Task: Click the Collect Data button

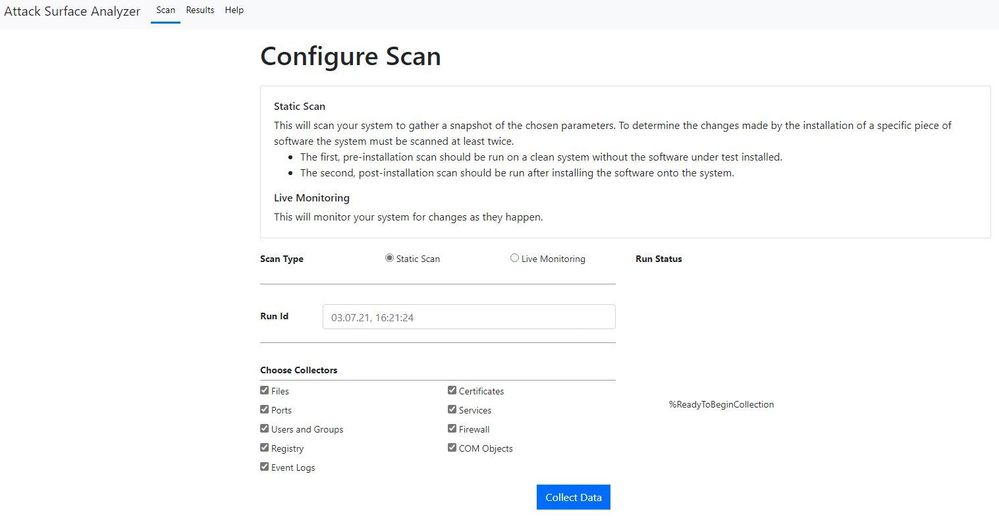Action: pyautogui.click(x=573, y=497)
